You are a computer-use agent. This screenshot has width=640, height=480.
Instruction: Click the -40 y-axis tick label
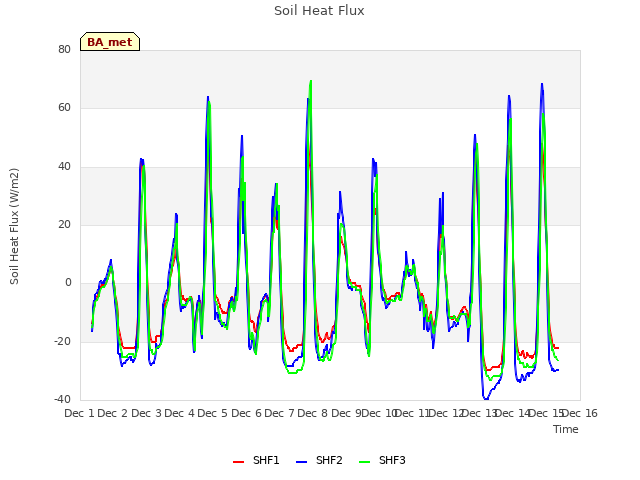tap(62, 399)
